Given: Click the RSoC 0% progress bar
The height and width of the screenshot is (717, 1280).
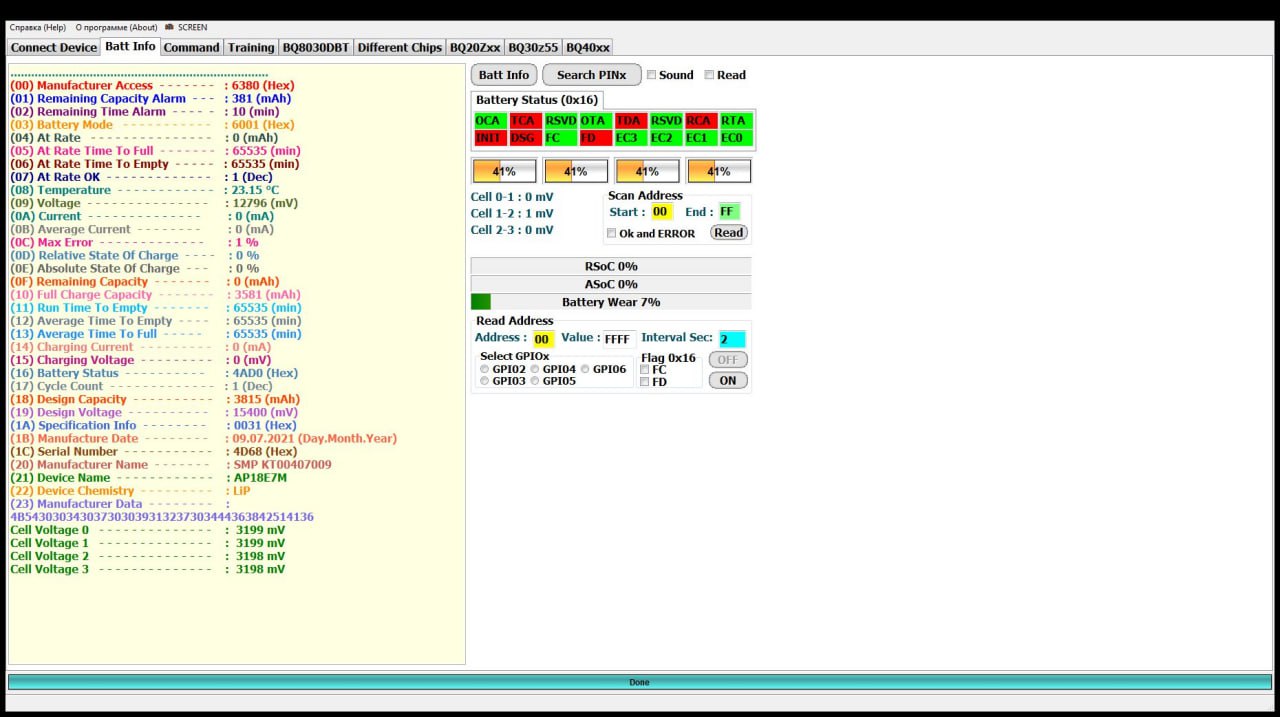Looking at the screenshot, I should 611,266.
